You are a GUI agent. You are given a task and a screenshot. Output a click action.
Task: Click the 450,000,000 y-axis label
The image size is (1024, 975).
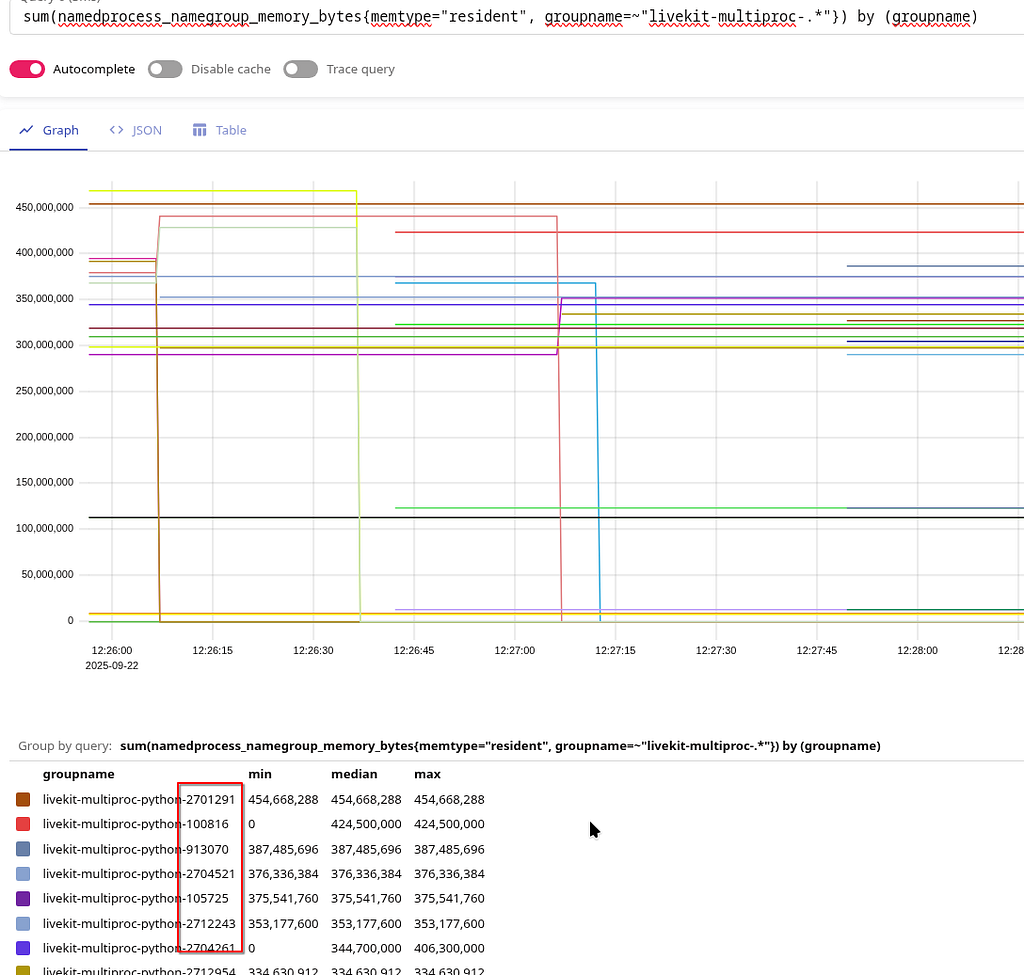[x=44, y=207]
